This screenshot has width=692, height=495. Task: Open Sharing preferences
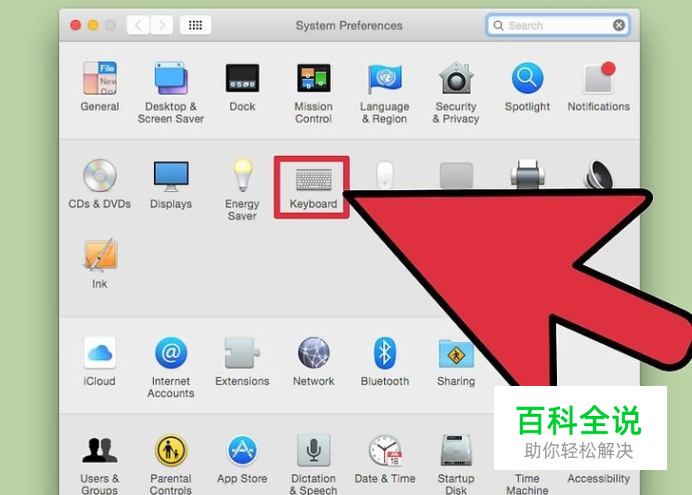click(456, 362)
